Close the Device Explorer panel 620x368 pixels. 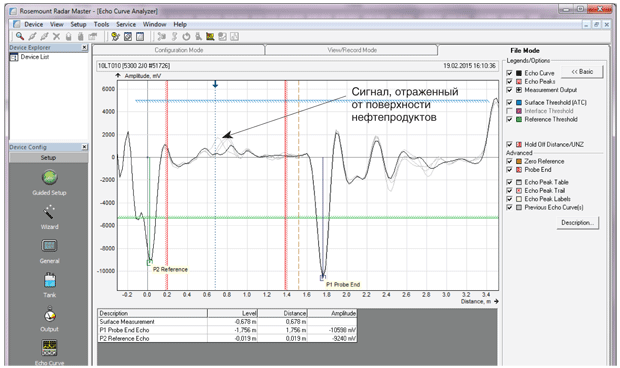84,47
